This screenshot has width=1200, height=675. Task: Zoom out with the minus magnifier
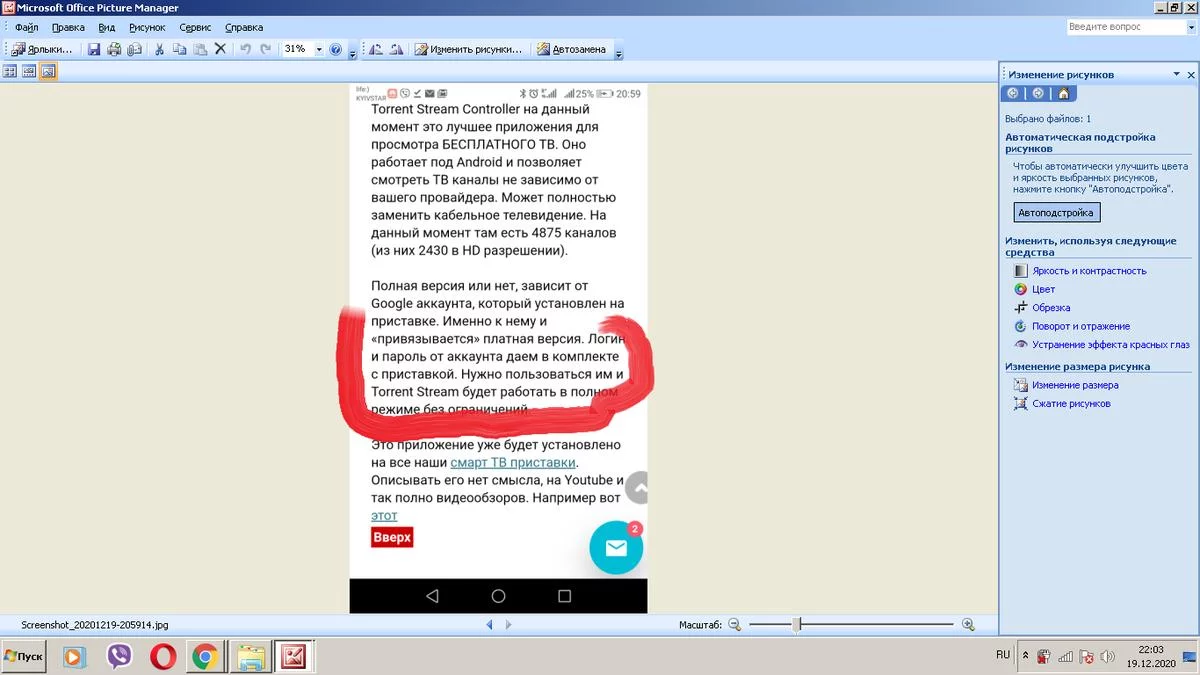pos(734,624)
